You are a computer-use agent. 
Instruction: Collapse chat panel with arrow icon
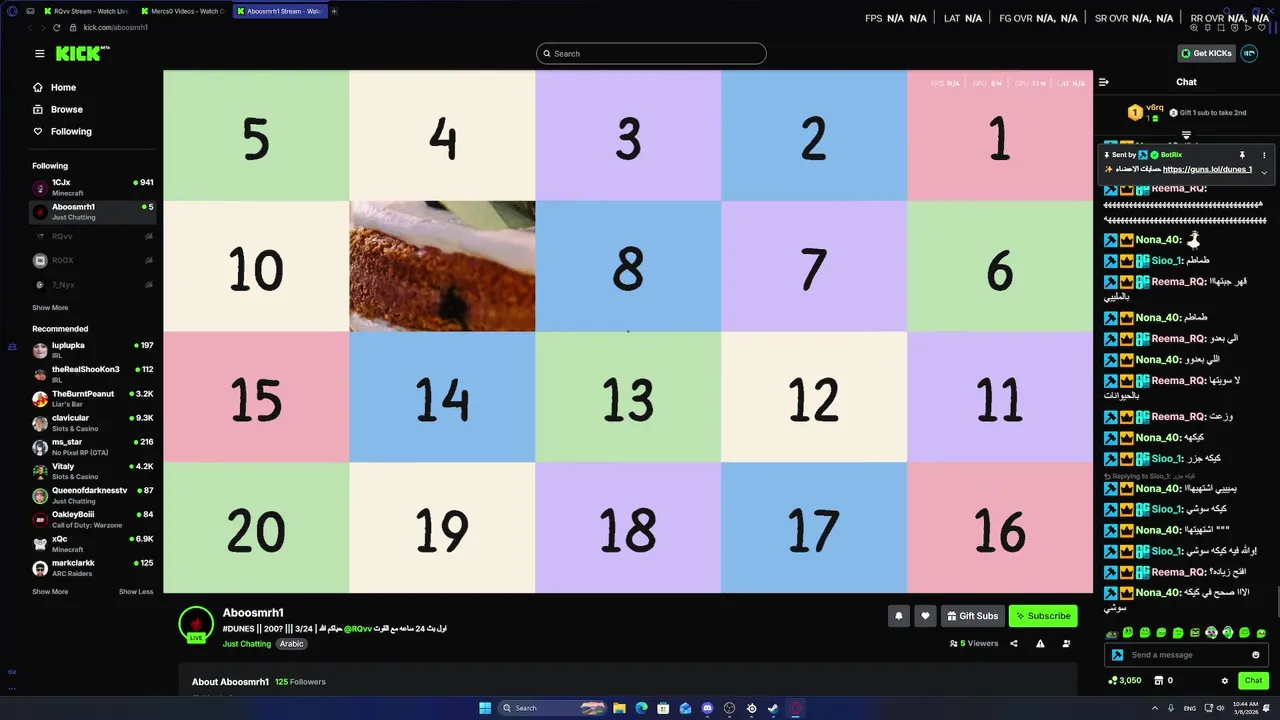pos(1104,82)
